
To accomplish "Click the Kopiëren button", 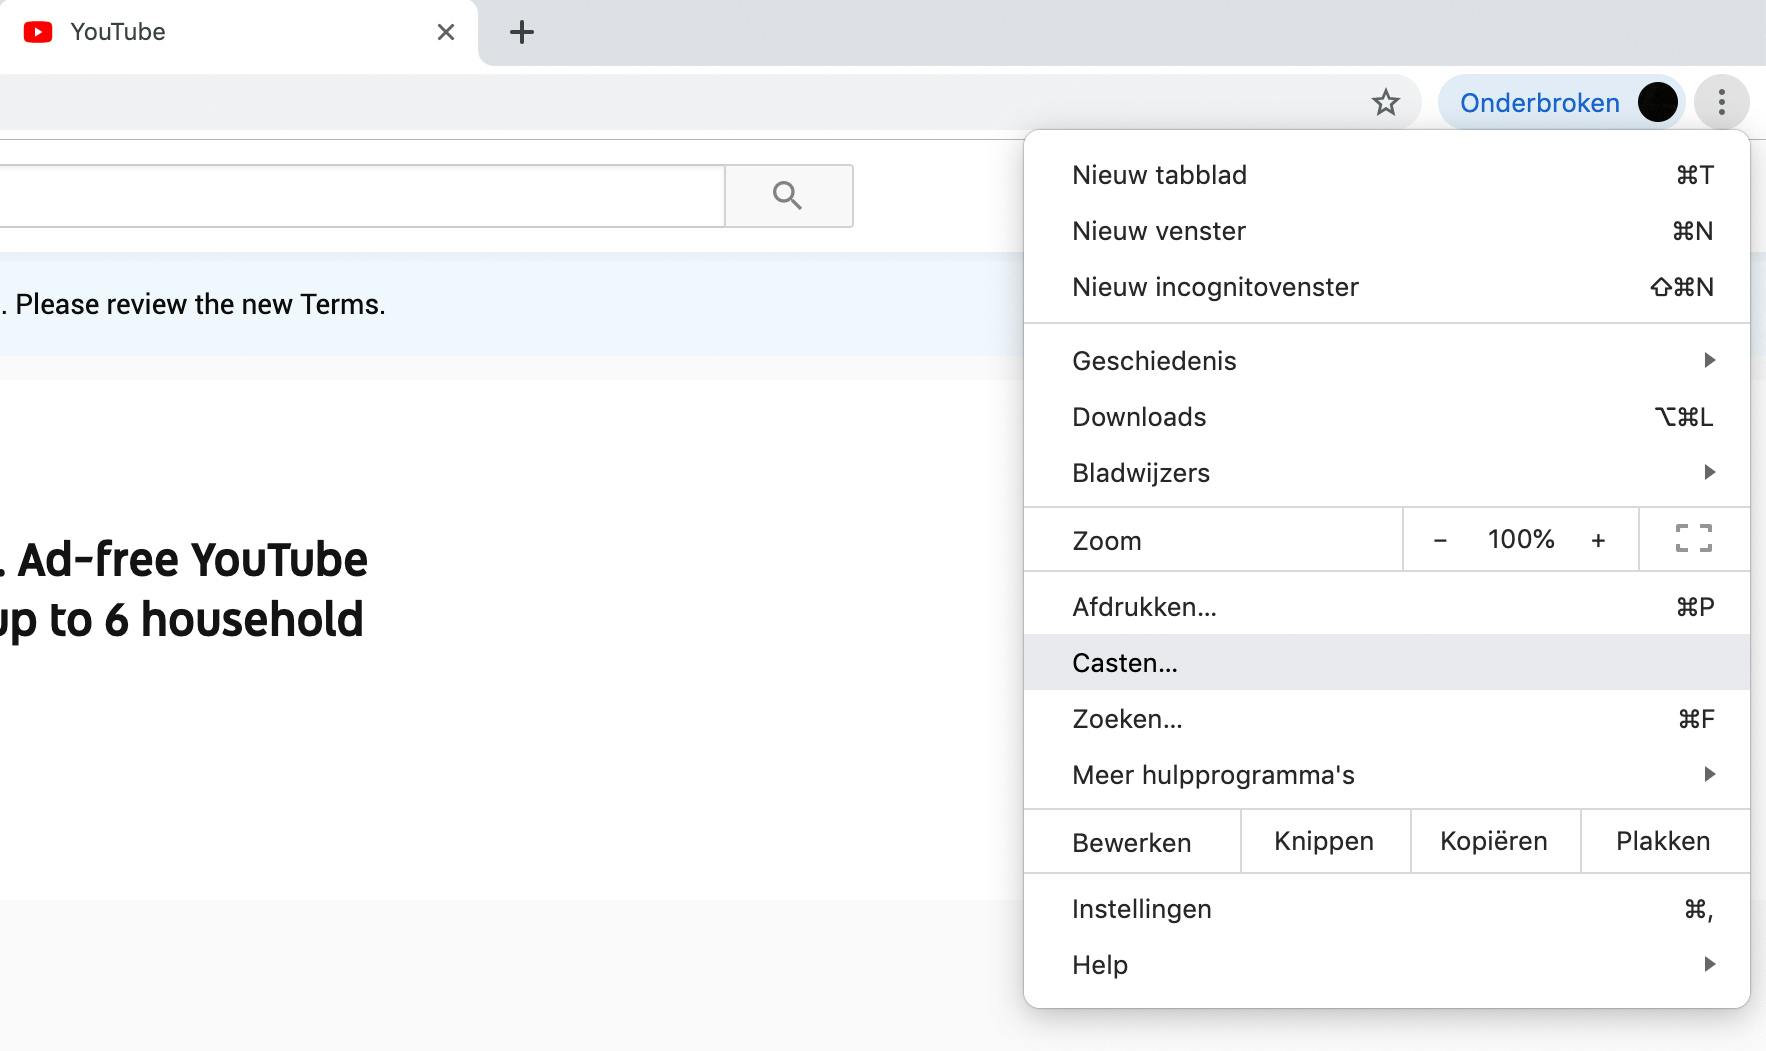I will point(1494,841).
